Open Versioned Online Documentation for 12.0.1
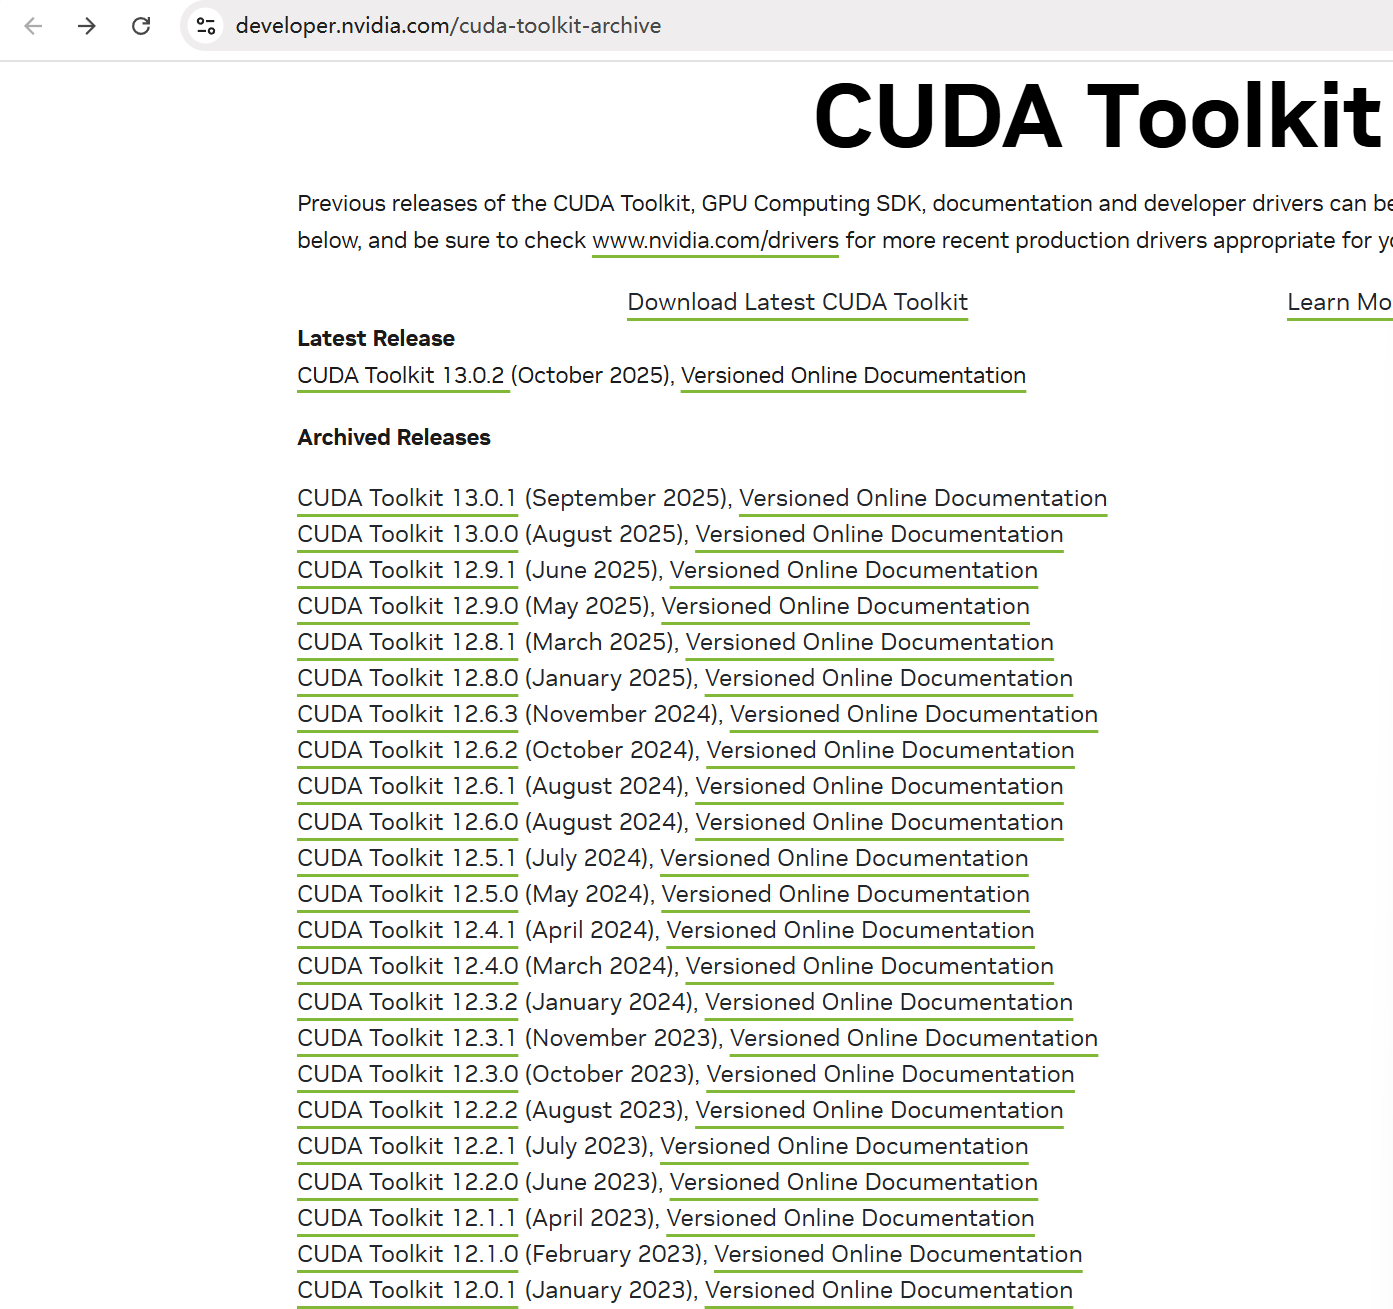 (x=888, y=1291)
